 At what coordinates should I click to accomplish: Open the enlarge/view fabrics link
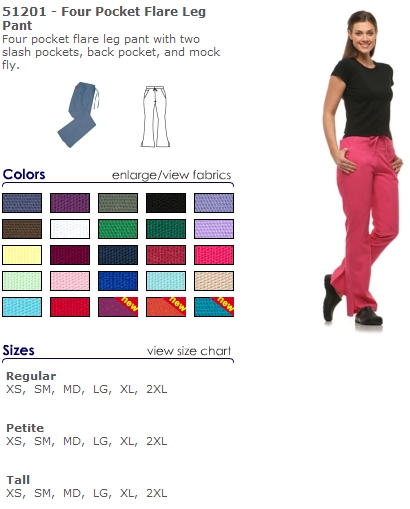coord(171,175)
